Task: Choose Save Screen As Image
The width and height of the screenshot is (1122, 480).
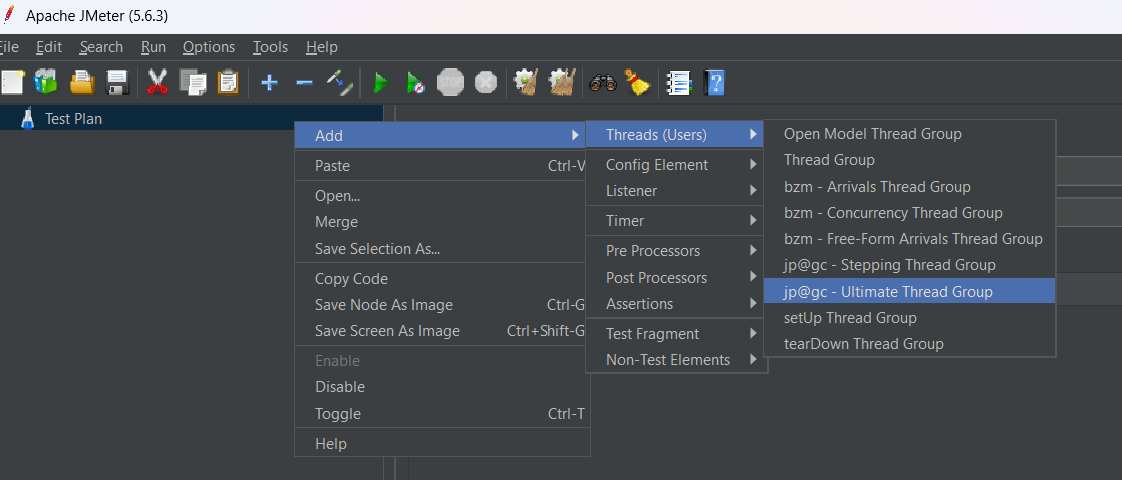Action: [442, 331]
